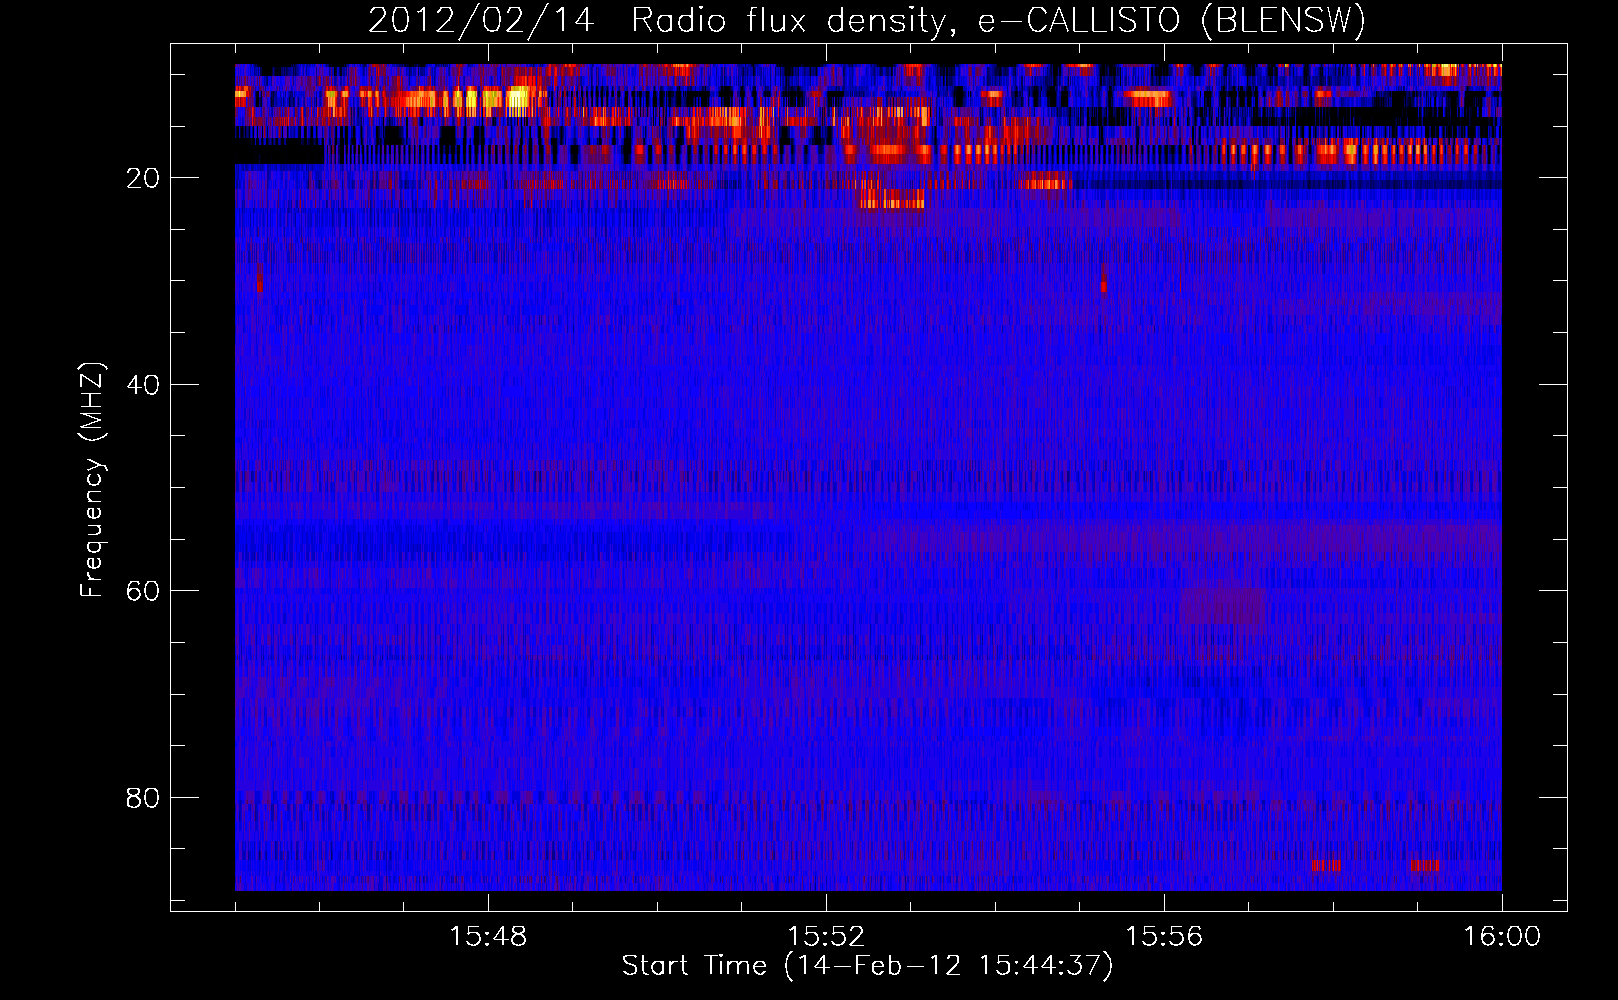Viewport: 1618px width, 1000px height.
Task: Click the 80 MHz frequency tick label
Action: [144, 798]
